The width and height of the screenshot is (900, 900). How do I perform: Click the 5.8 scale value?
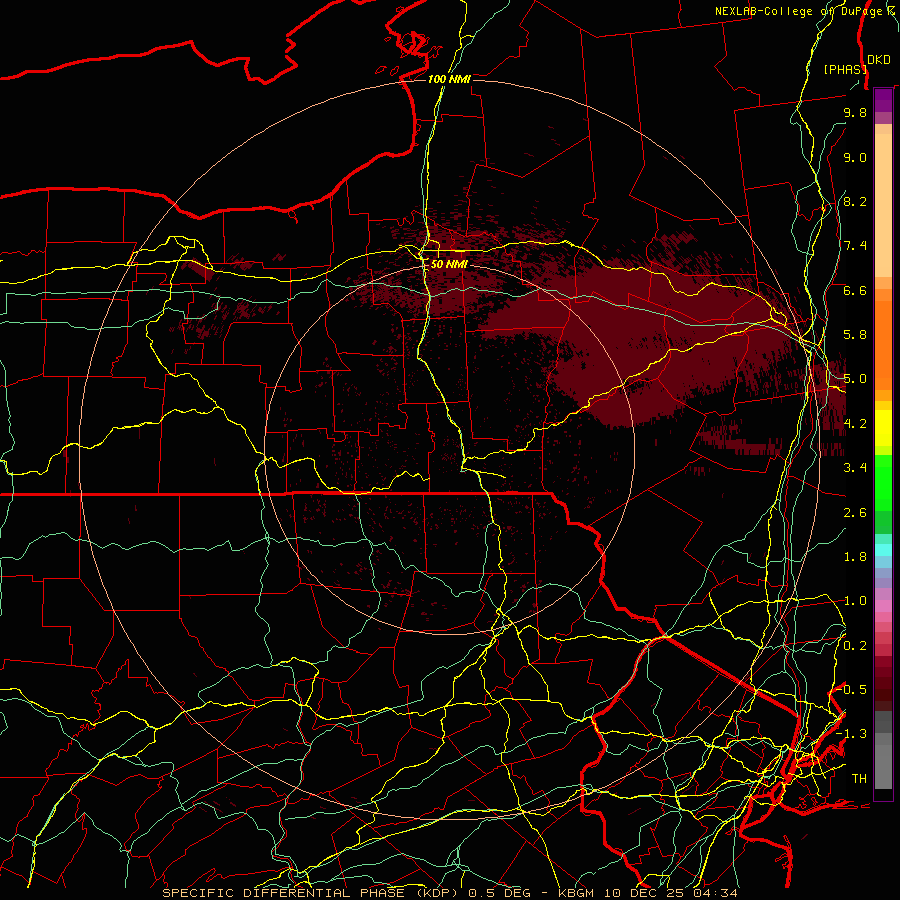(x=855, y=335)
